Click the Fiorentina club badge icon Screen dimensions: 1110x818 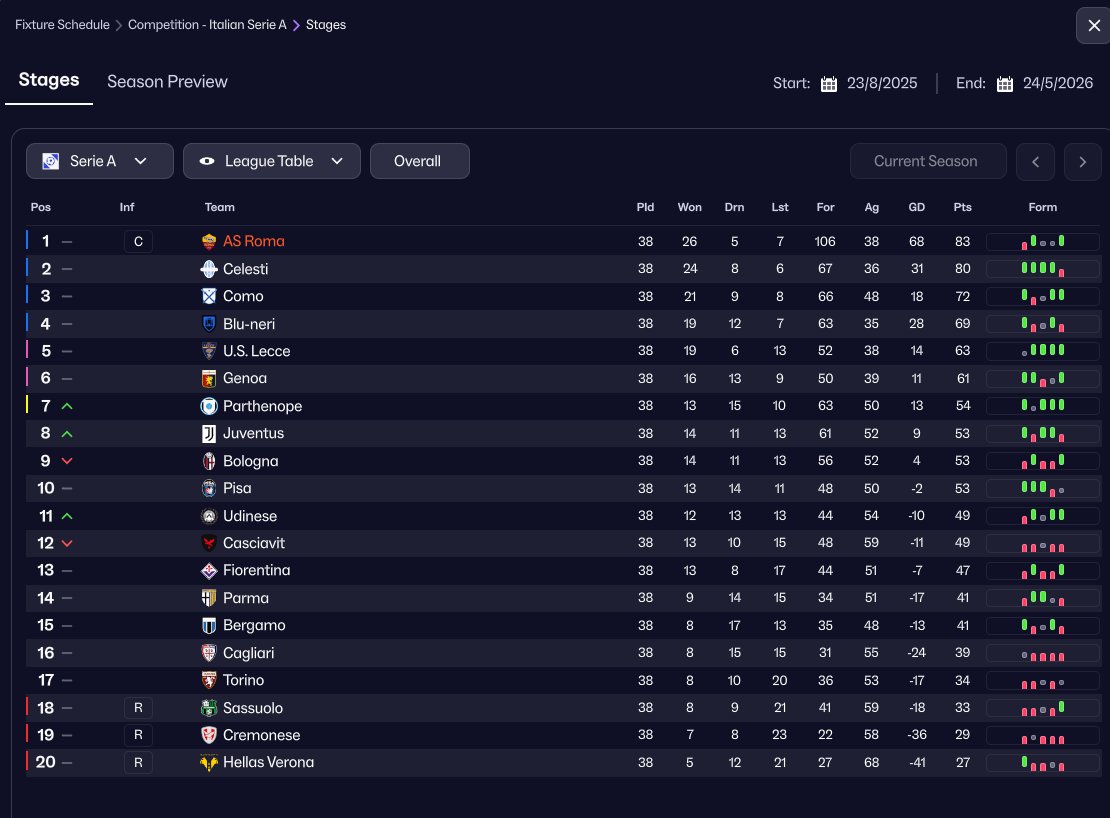tap(209, 570)
